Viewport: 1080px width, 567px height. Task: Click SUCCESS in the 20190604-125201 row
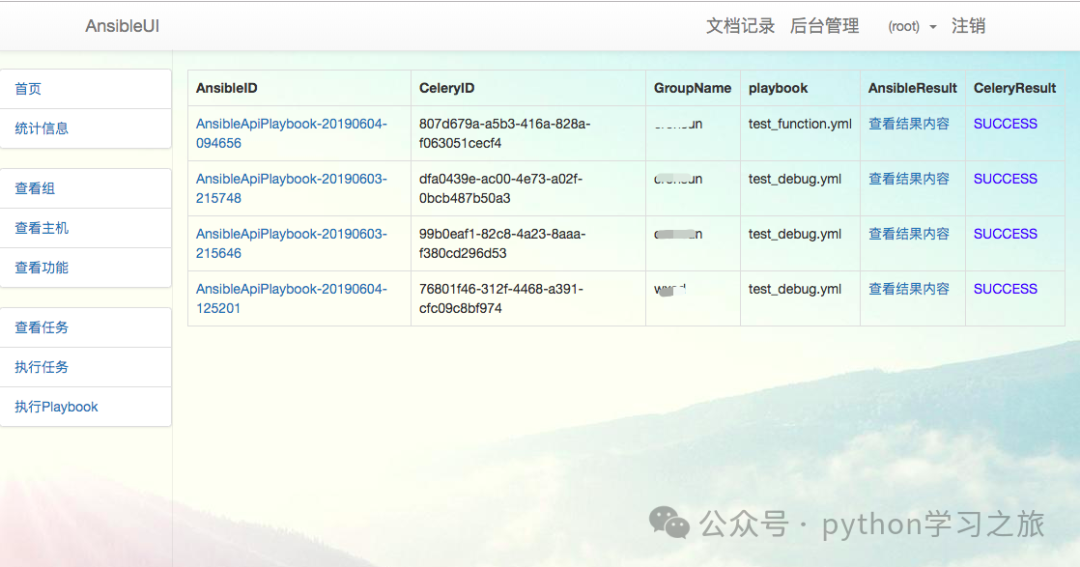1005,289
